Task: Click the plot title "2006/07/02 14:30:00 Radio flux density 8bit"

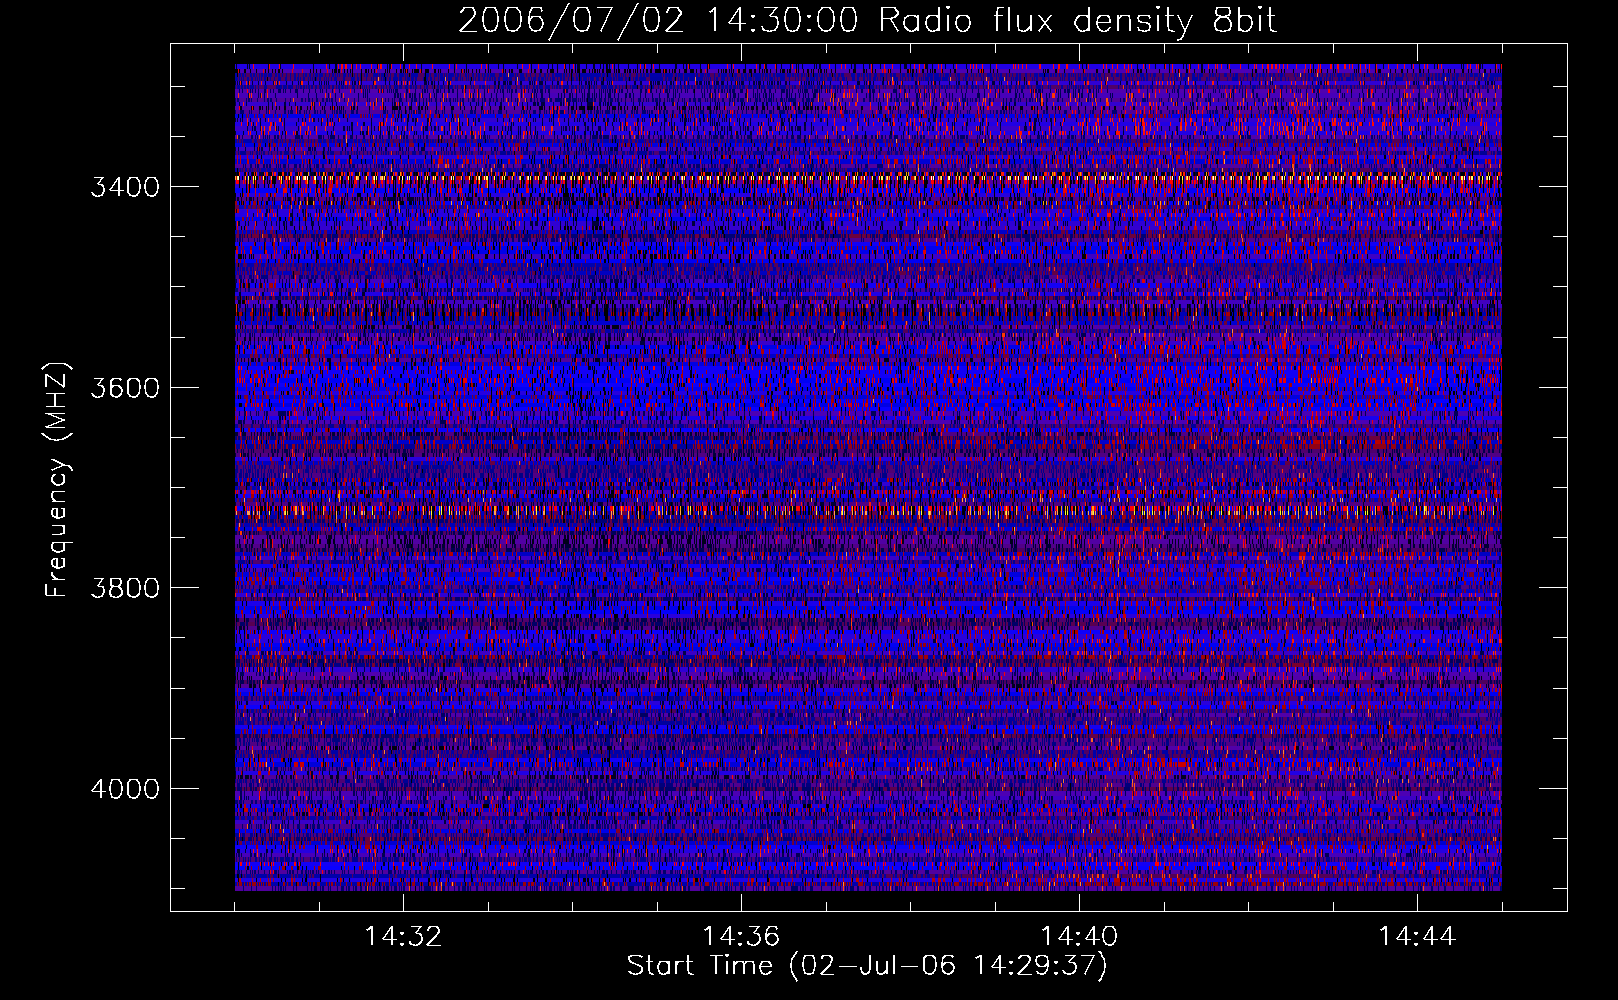Action: click(x=867, y=20)
